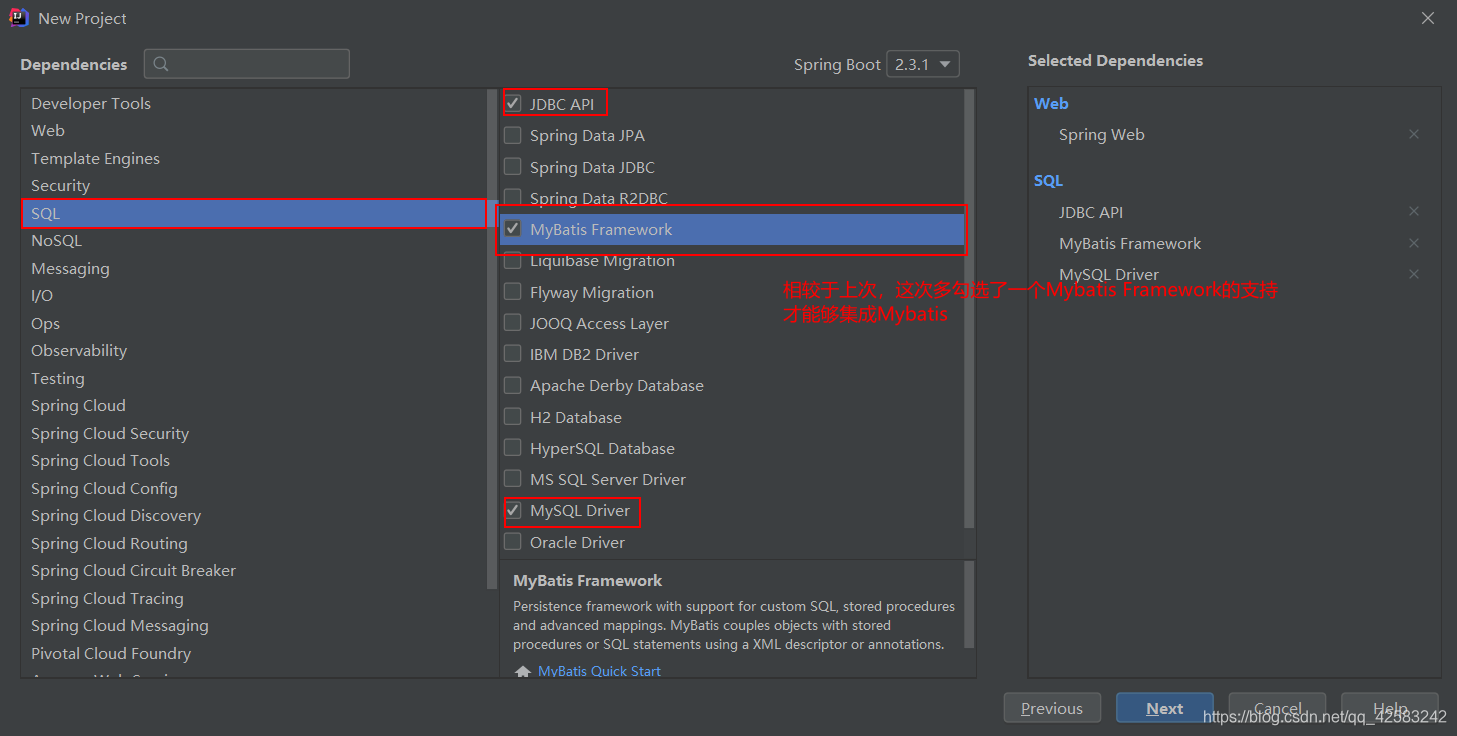
Task: Select the JOOQ Access Layer checkbox
Action: click(x=513, y=323)
